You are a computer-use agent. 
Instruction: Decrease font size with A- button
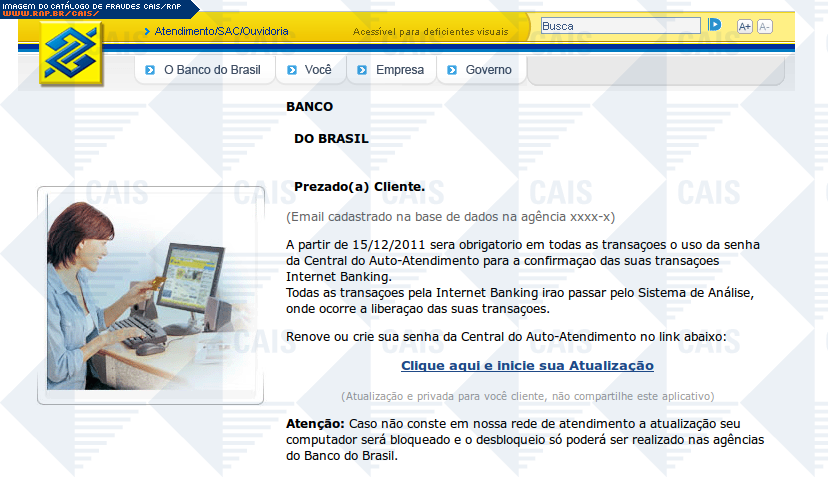coord(765,26)
